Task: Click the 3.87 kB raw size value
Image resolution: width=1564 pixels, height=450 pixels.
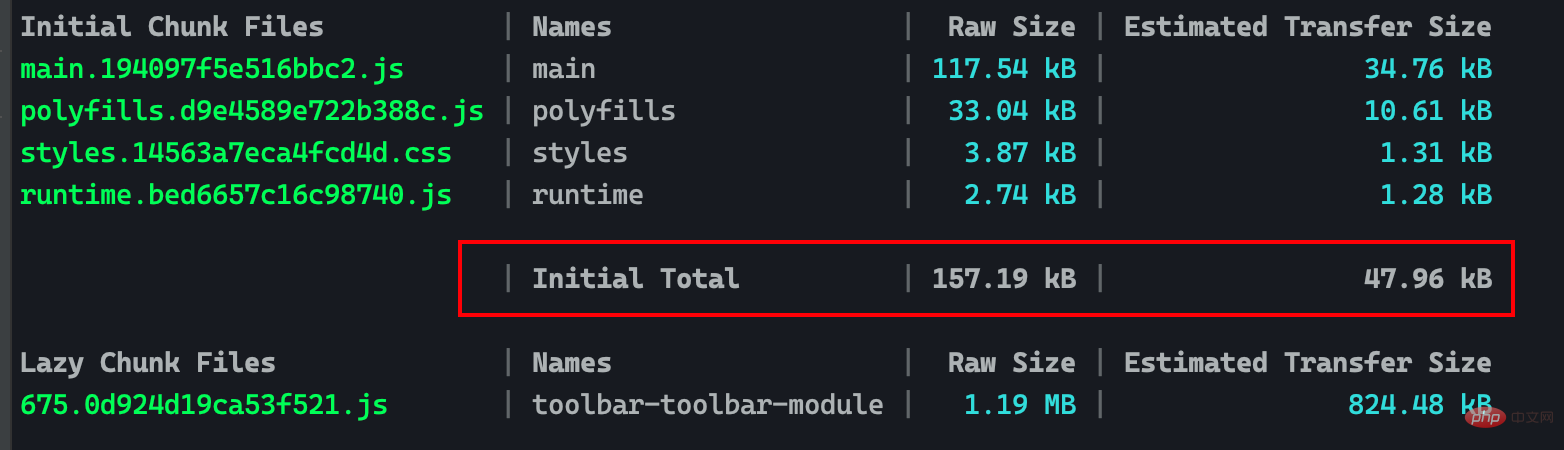Action: 1020,153
